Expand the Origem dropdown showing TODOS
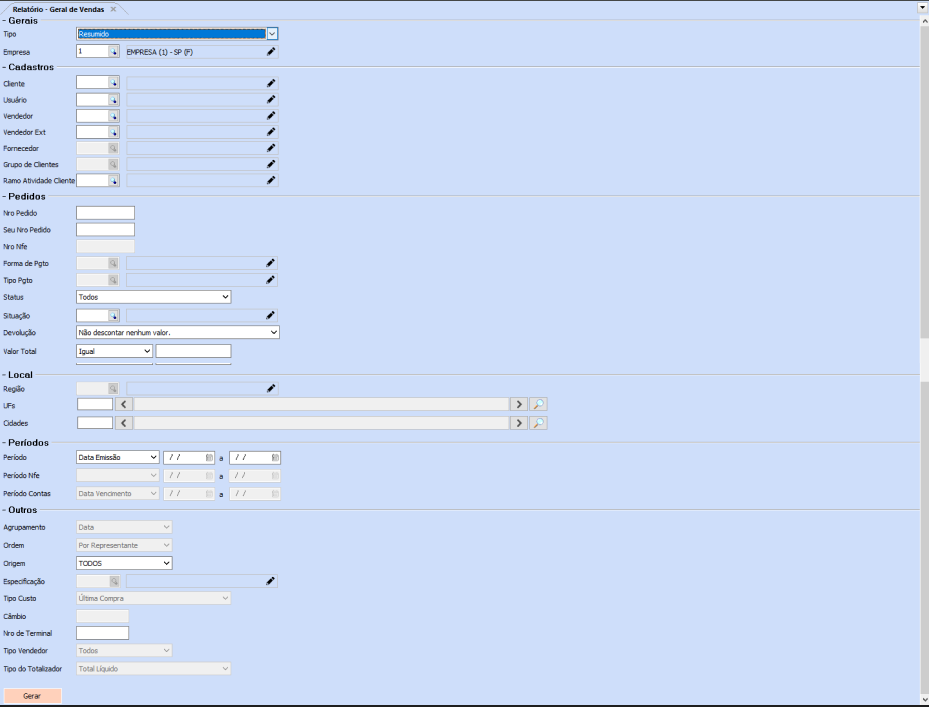Image resolution: width=929 pixels, height=707 pixels. point(166,563)
